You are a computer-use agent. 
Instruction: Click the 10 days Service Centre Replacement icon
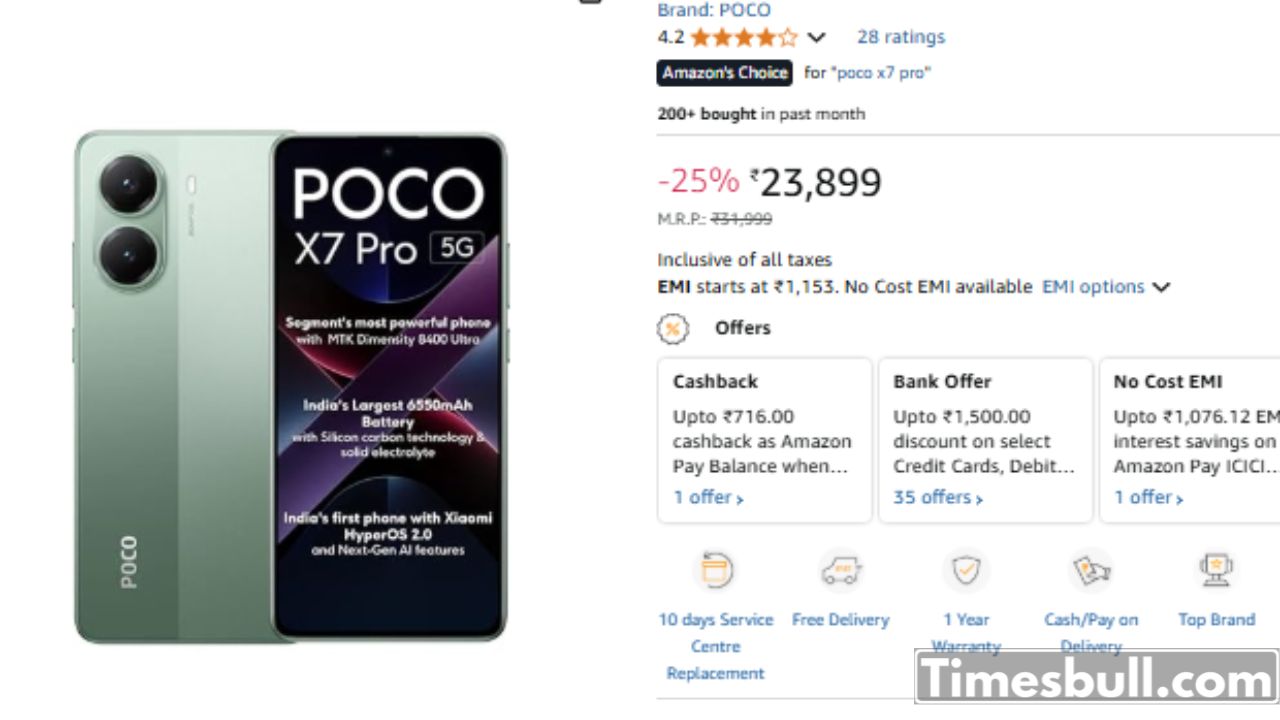tap(716, 571)
